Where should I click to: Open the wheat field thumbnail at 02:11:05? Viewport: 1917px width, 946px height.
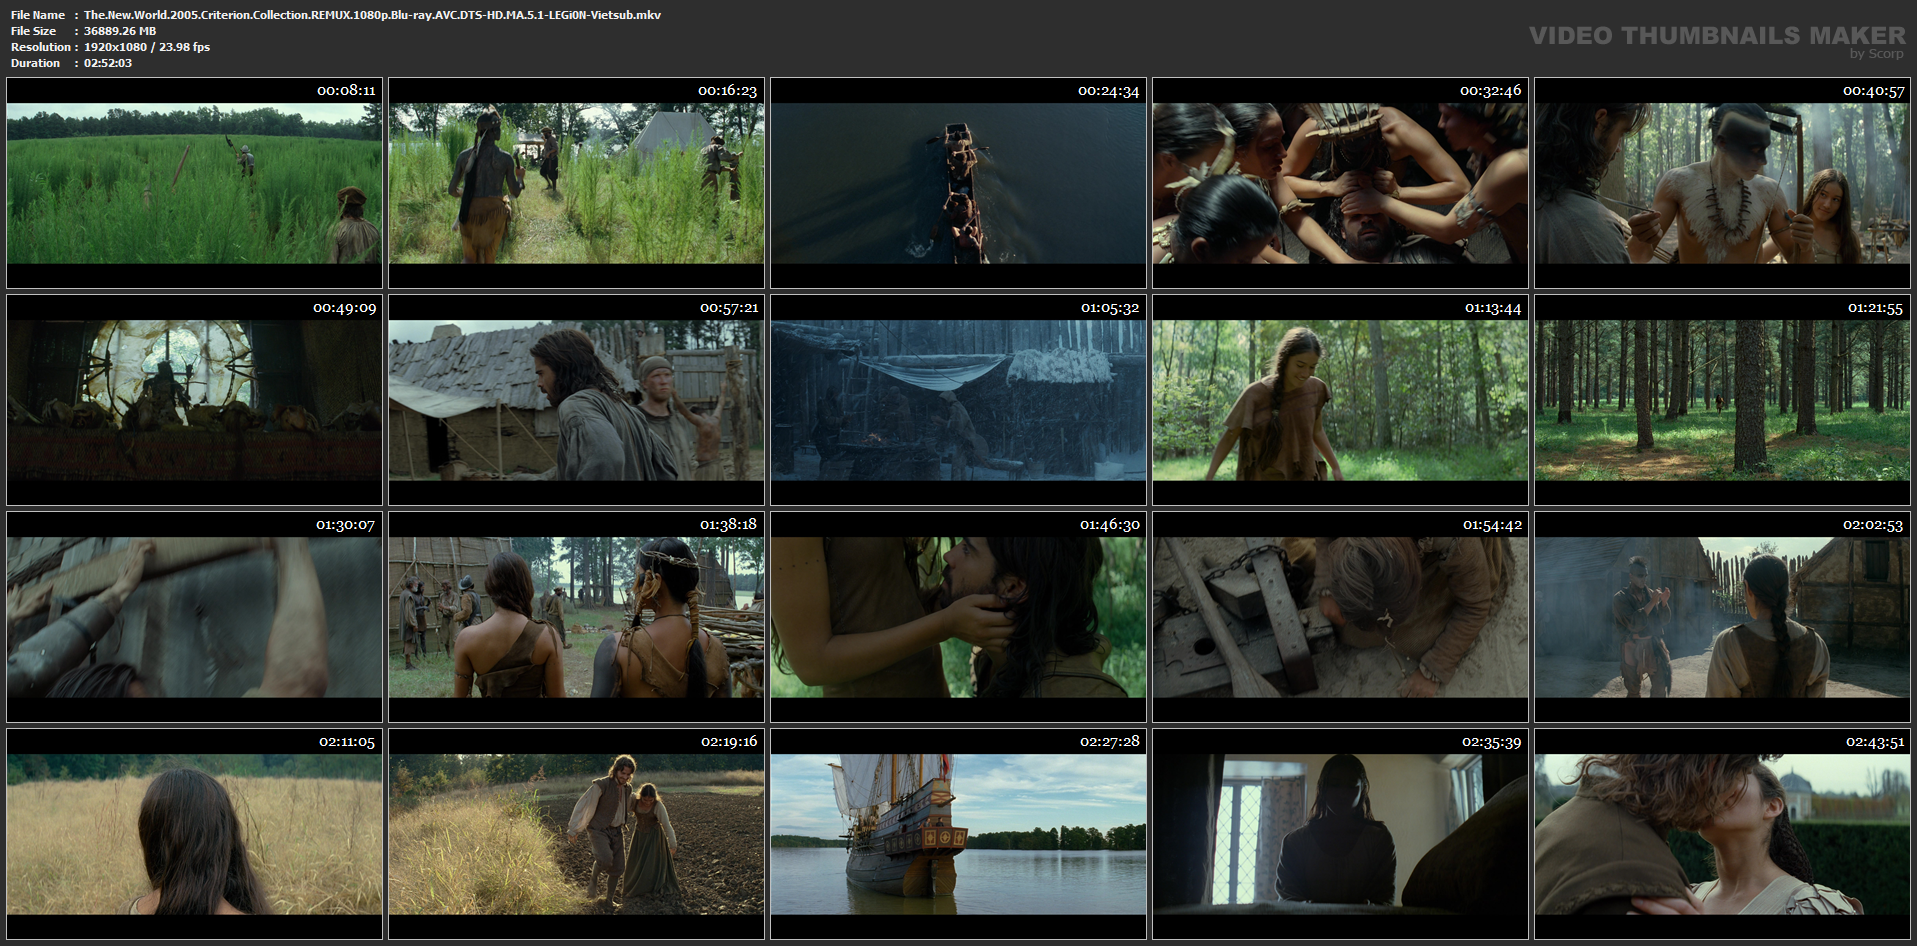tap(194, 834)
